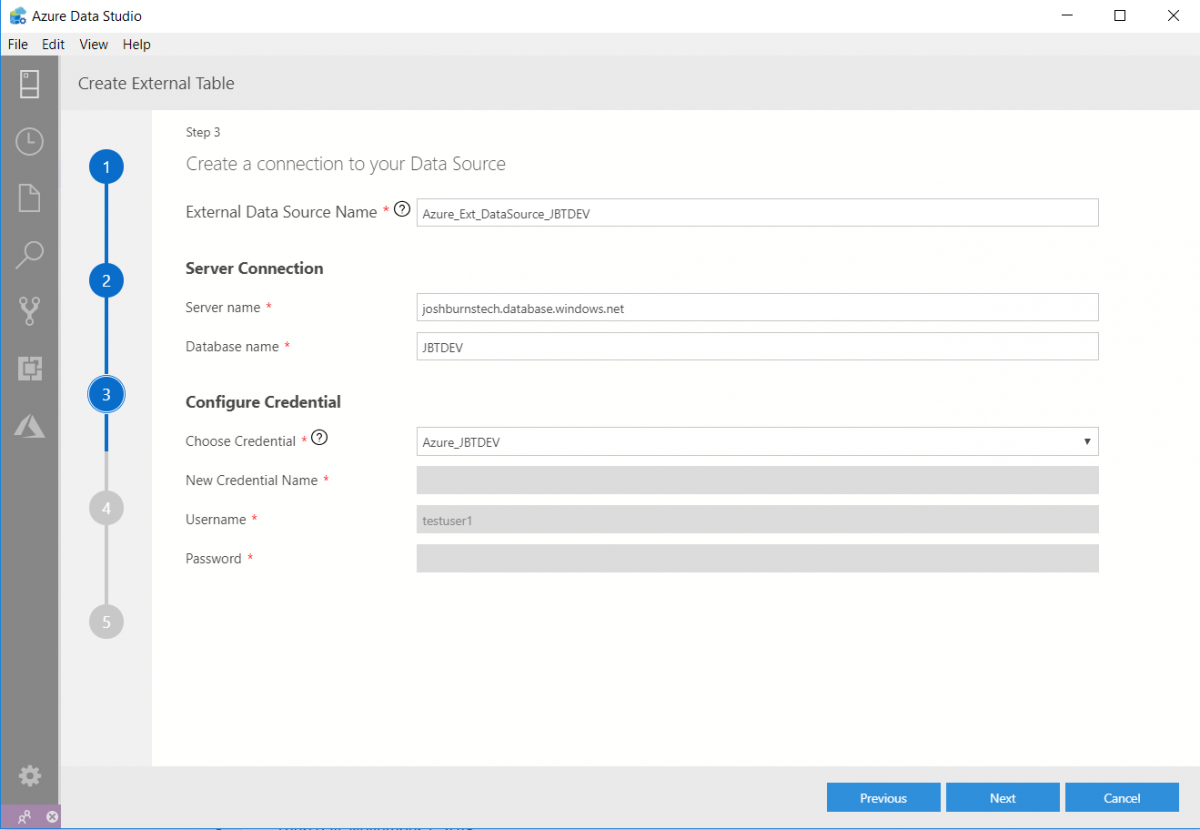
Task: Select wizard step 4 circle
Action: click(106, 509)
